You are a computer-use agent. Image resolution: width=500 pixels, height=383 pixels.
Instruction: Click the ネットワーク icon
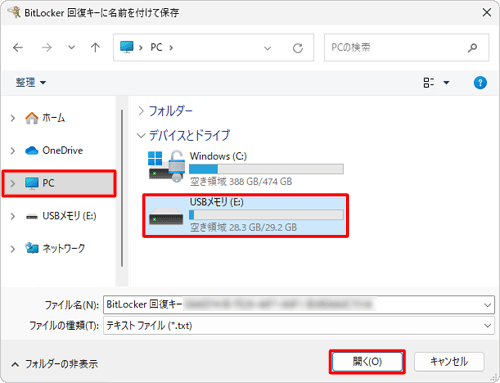pyautogui.click(x=32, y=248)
